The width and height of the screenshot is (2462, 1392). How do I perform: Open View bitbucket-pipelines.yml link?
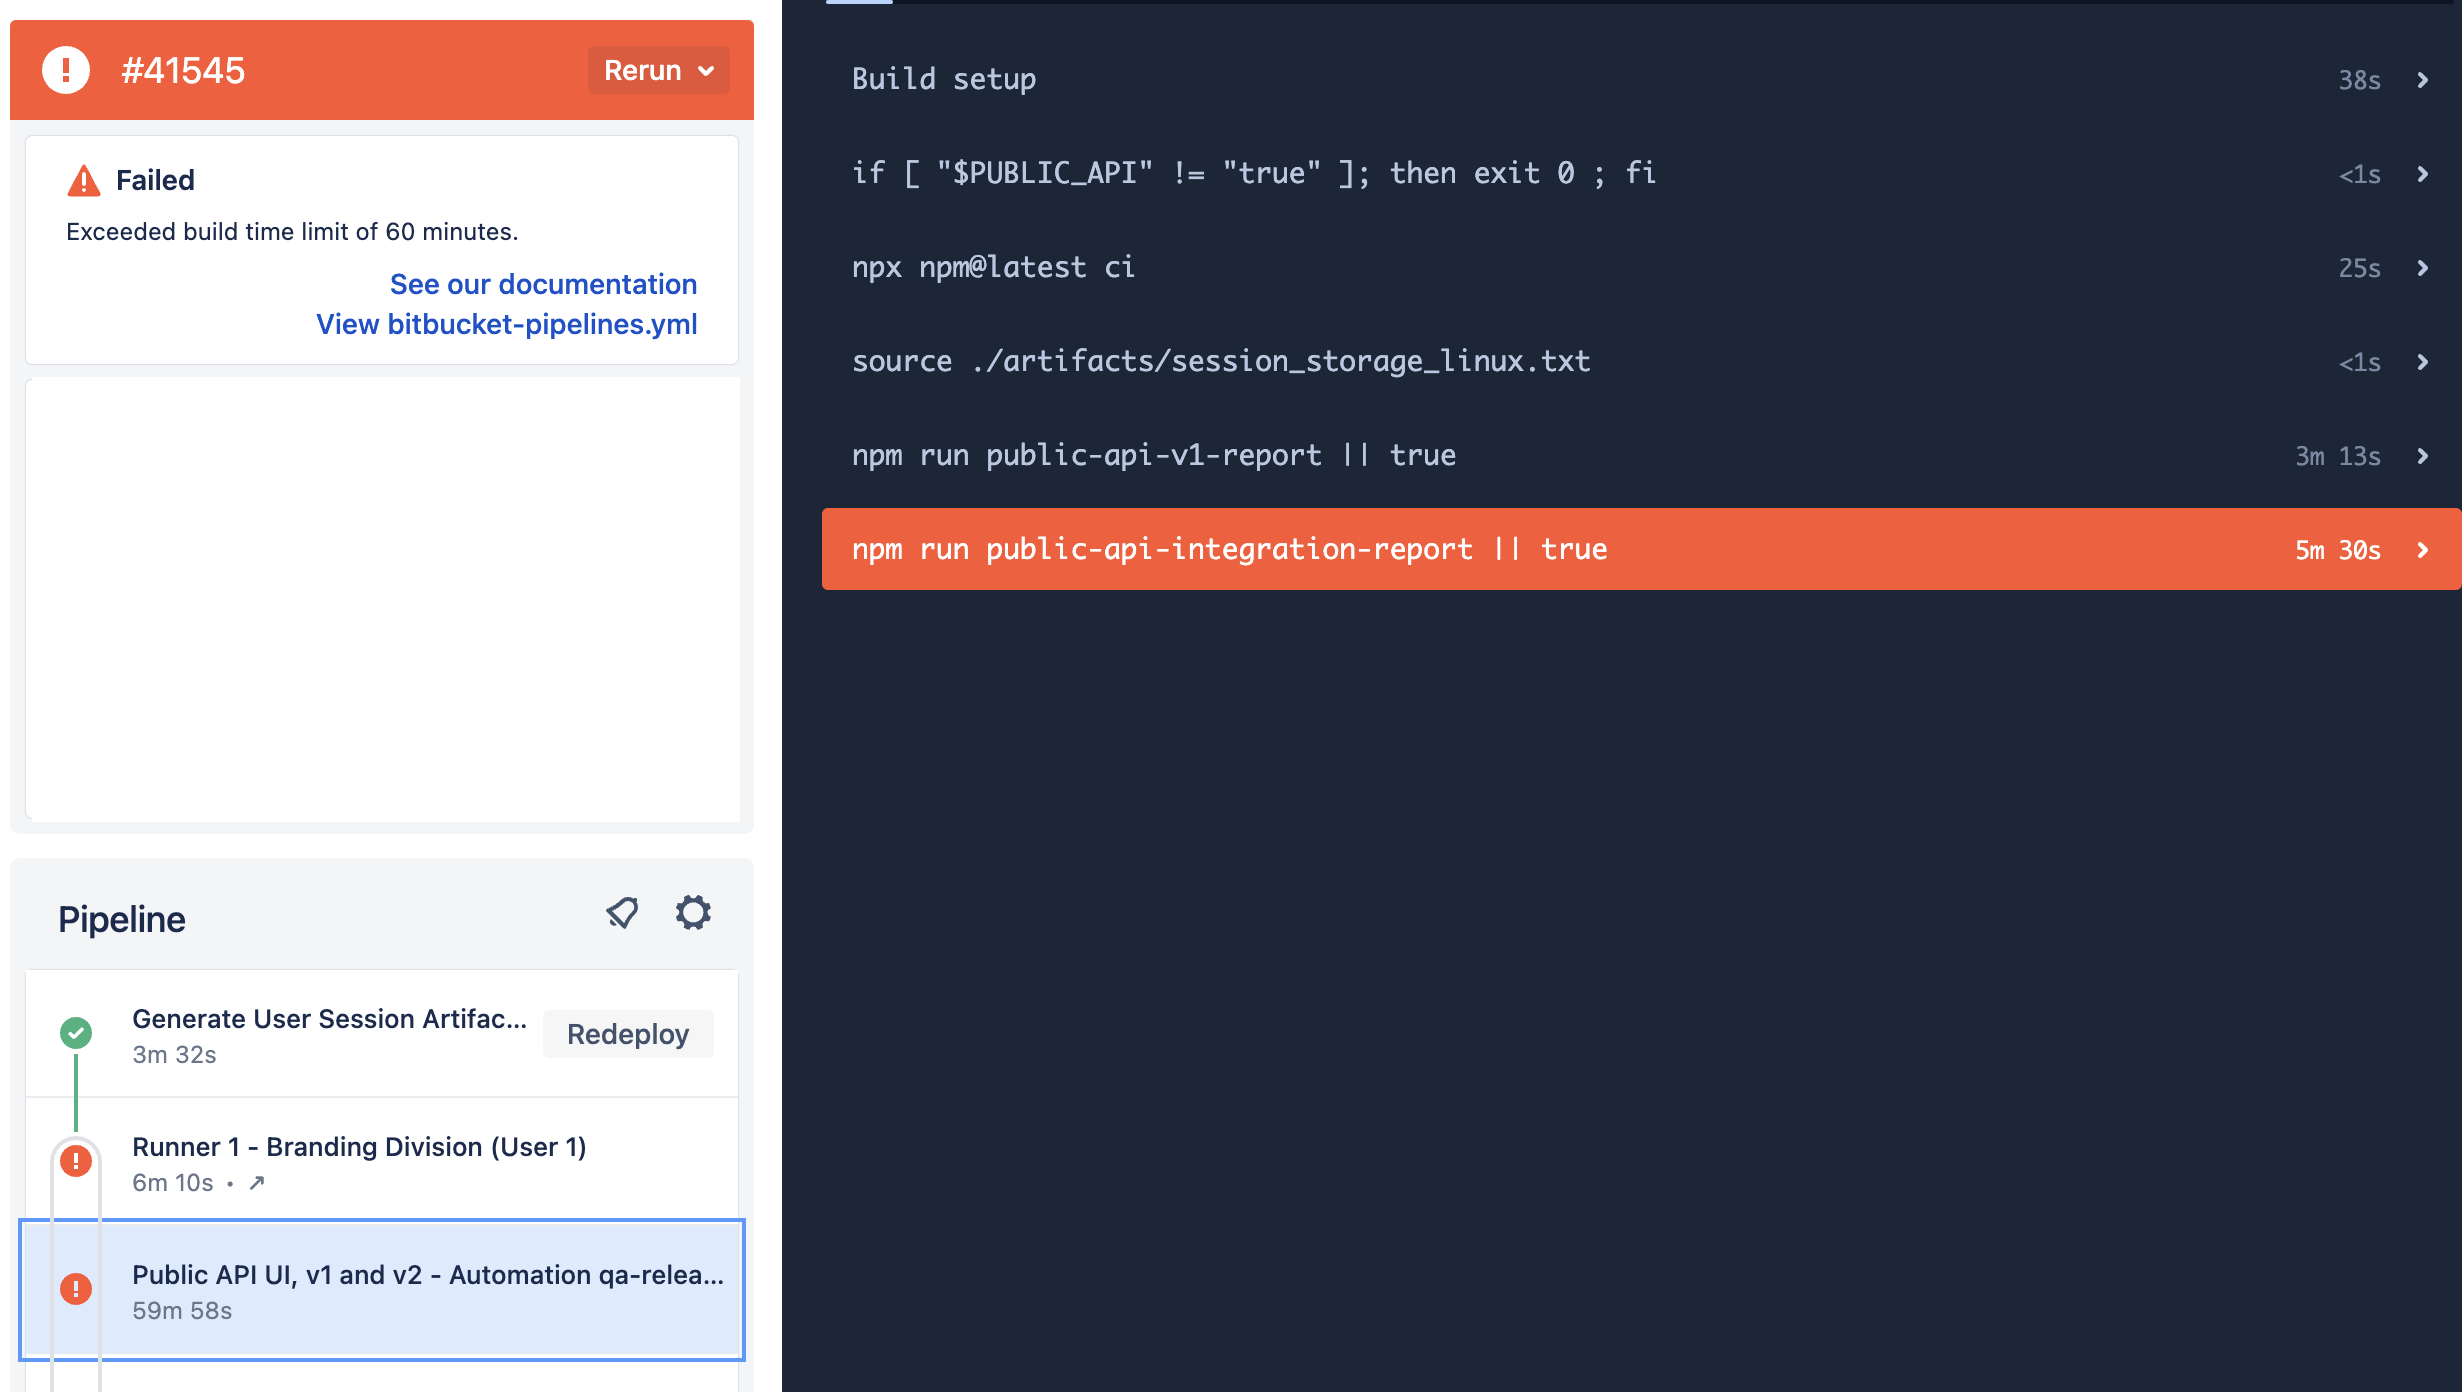pos(507,324)
